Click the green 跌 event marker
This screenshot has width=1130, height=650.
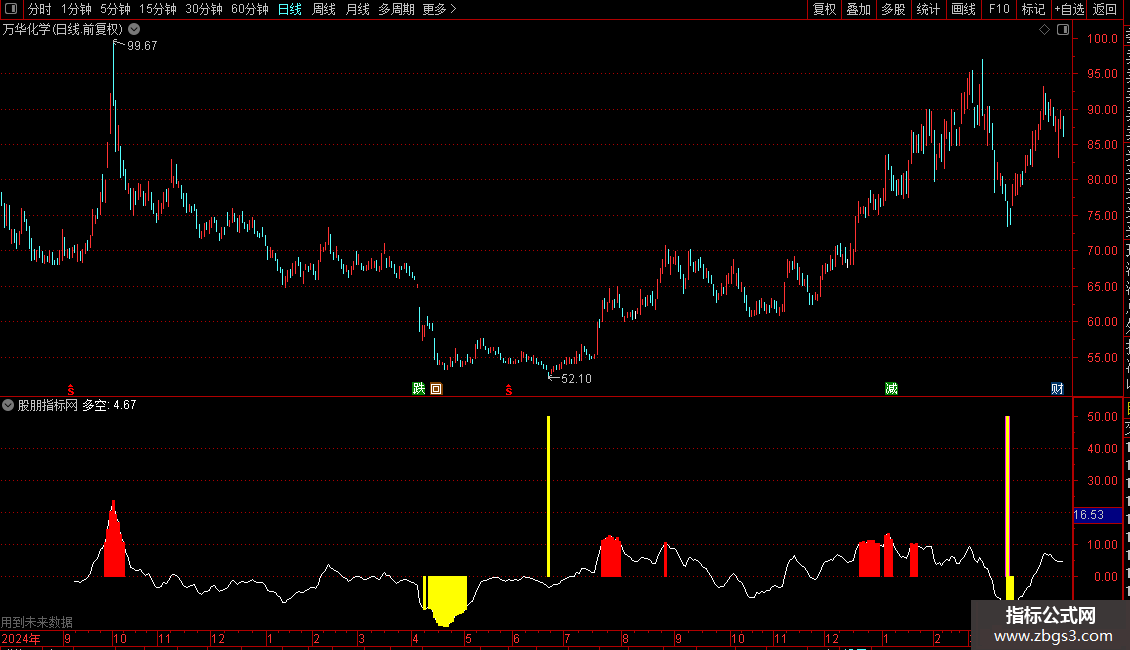pyautogui.click(x=419, y=388)
